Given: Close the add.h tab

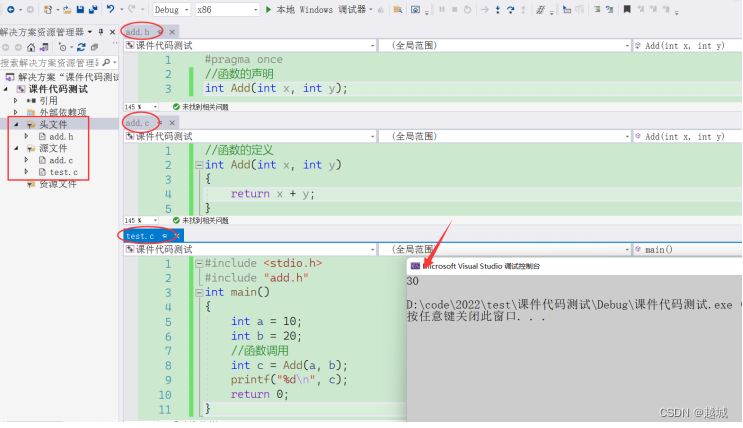Looking at the screenshot, I should (x=172, y=32).
